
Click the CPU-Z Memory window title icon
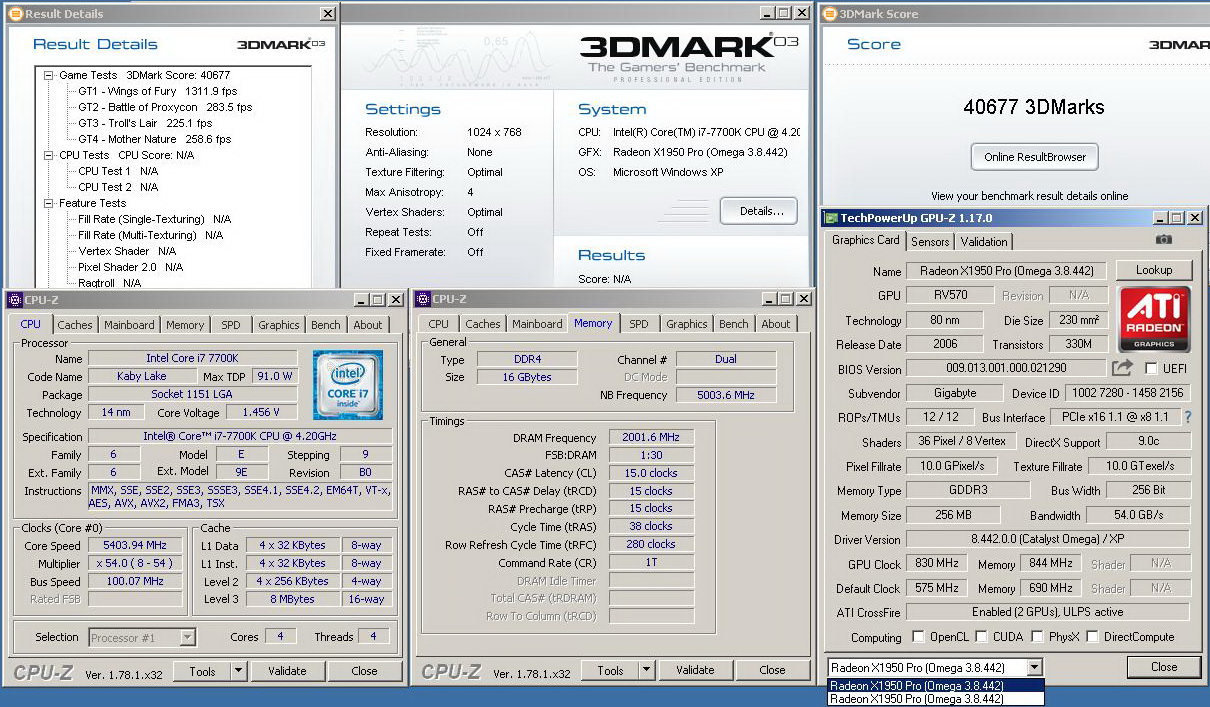tap(423, 298)
